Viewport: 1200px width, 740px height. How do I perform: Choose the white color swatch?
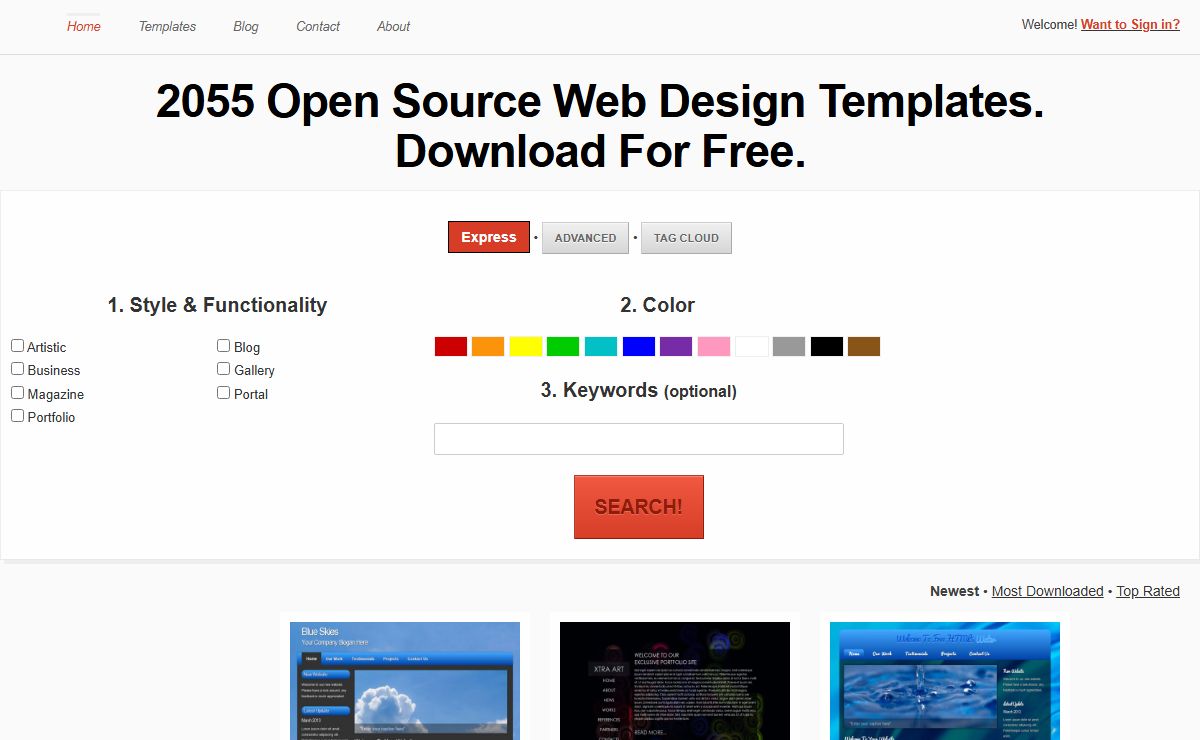click(752, 346)
